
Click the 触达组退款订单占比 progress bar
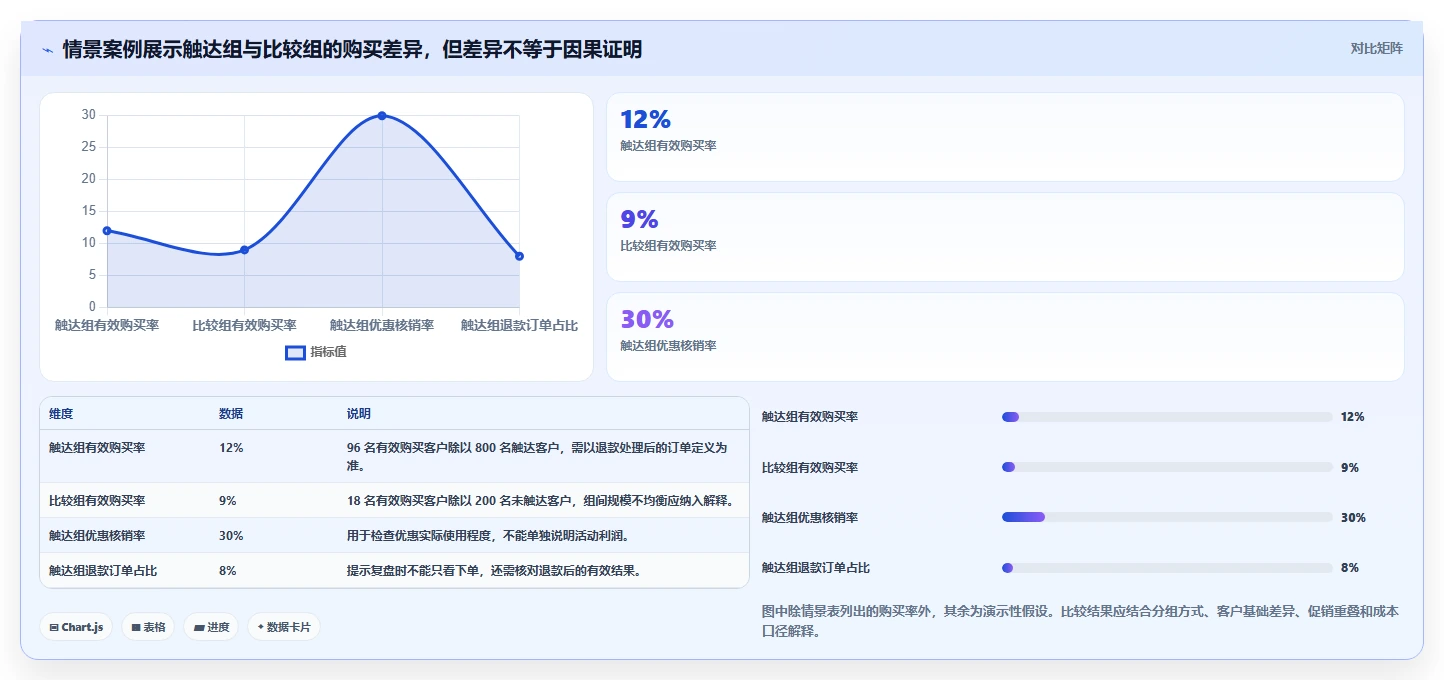click(1167, 568)
